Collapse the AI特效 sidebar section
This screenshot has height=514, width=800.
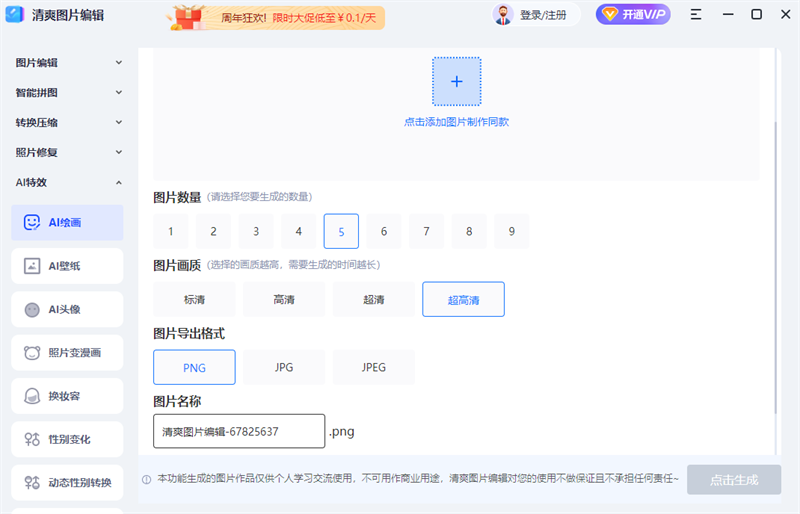click(x=68, y=182)
